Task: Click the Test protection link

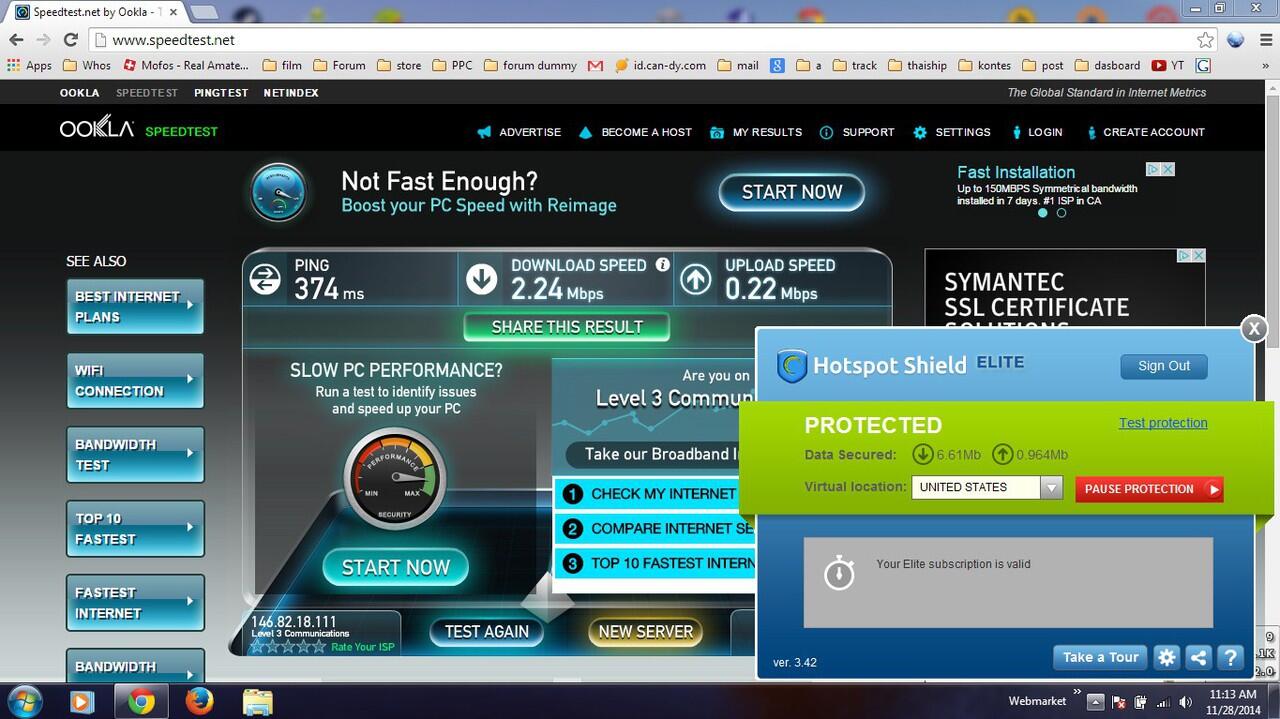Action: pyautogui.click(x=1163, y=423)
